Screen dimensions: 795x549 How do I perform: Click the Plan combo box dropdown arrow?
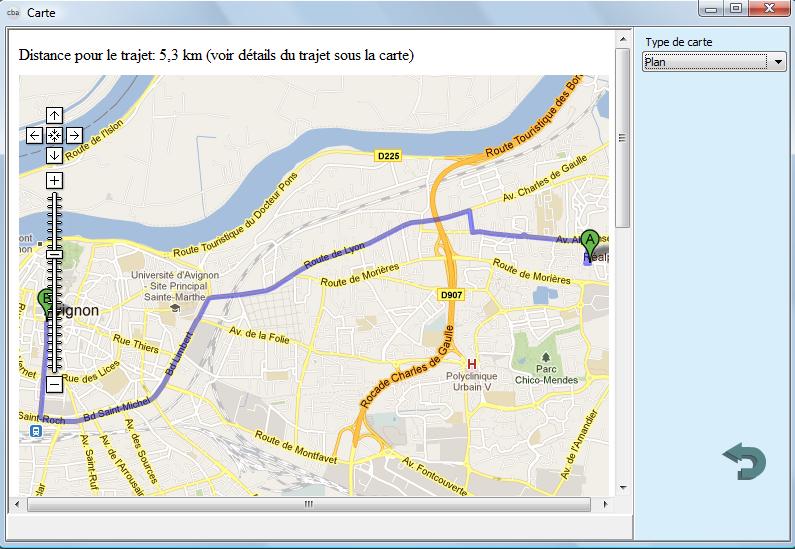[x=778, y=62]
